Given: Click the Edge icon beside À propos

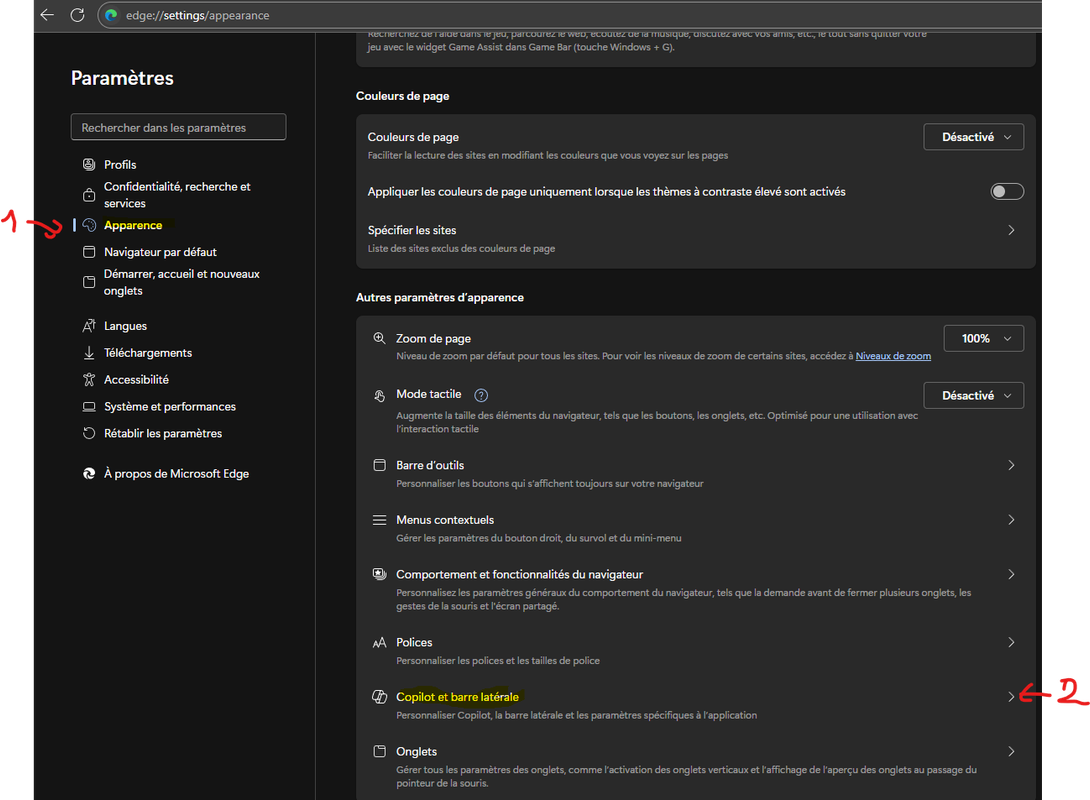Looking at the screenshot, I should click(89, 473).
